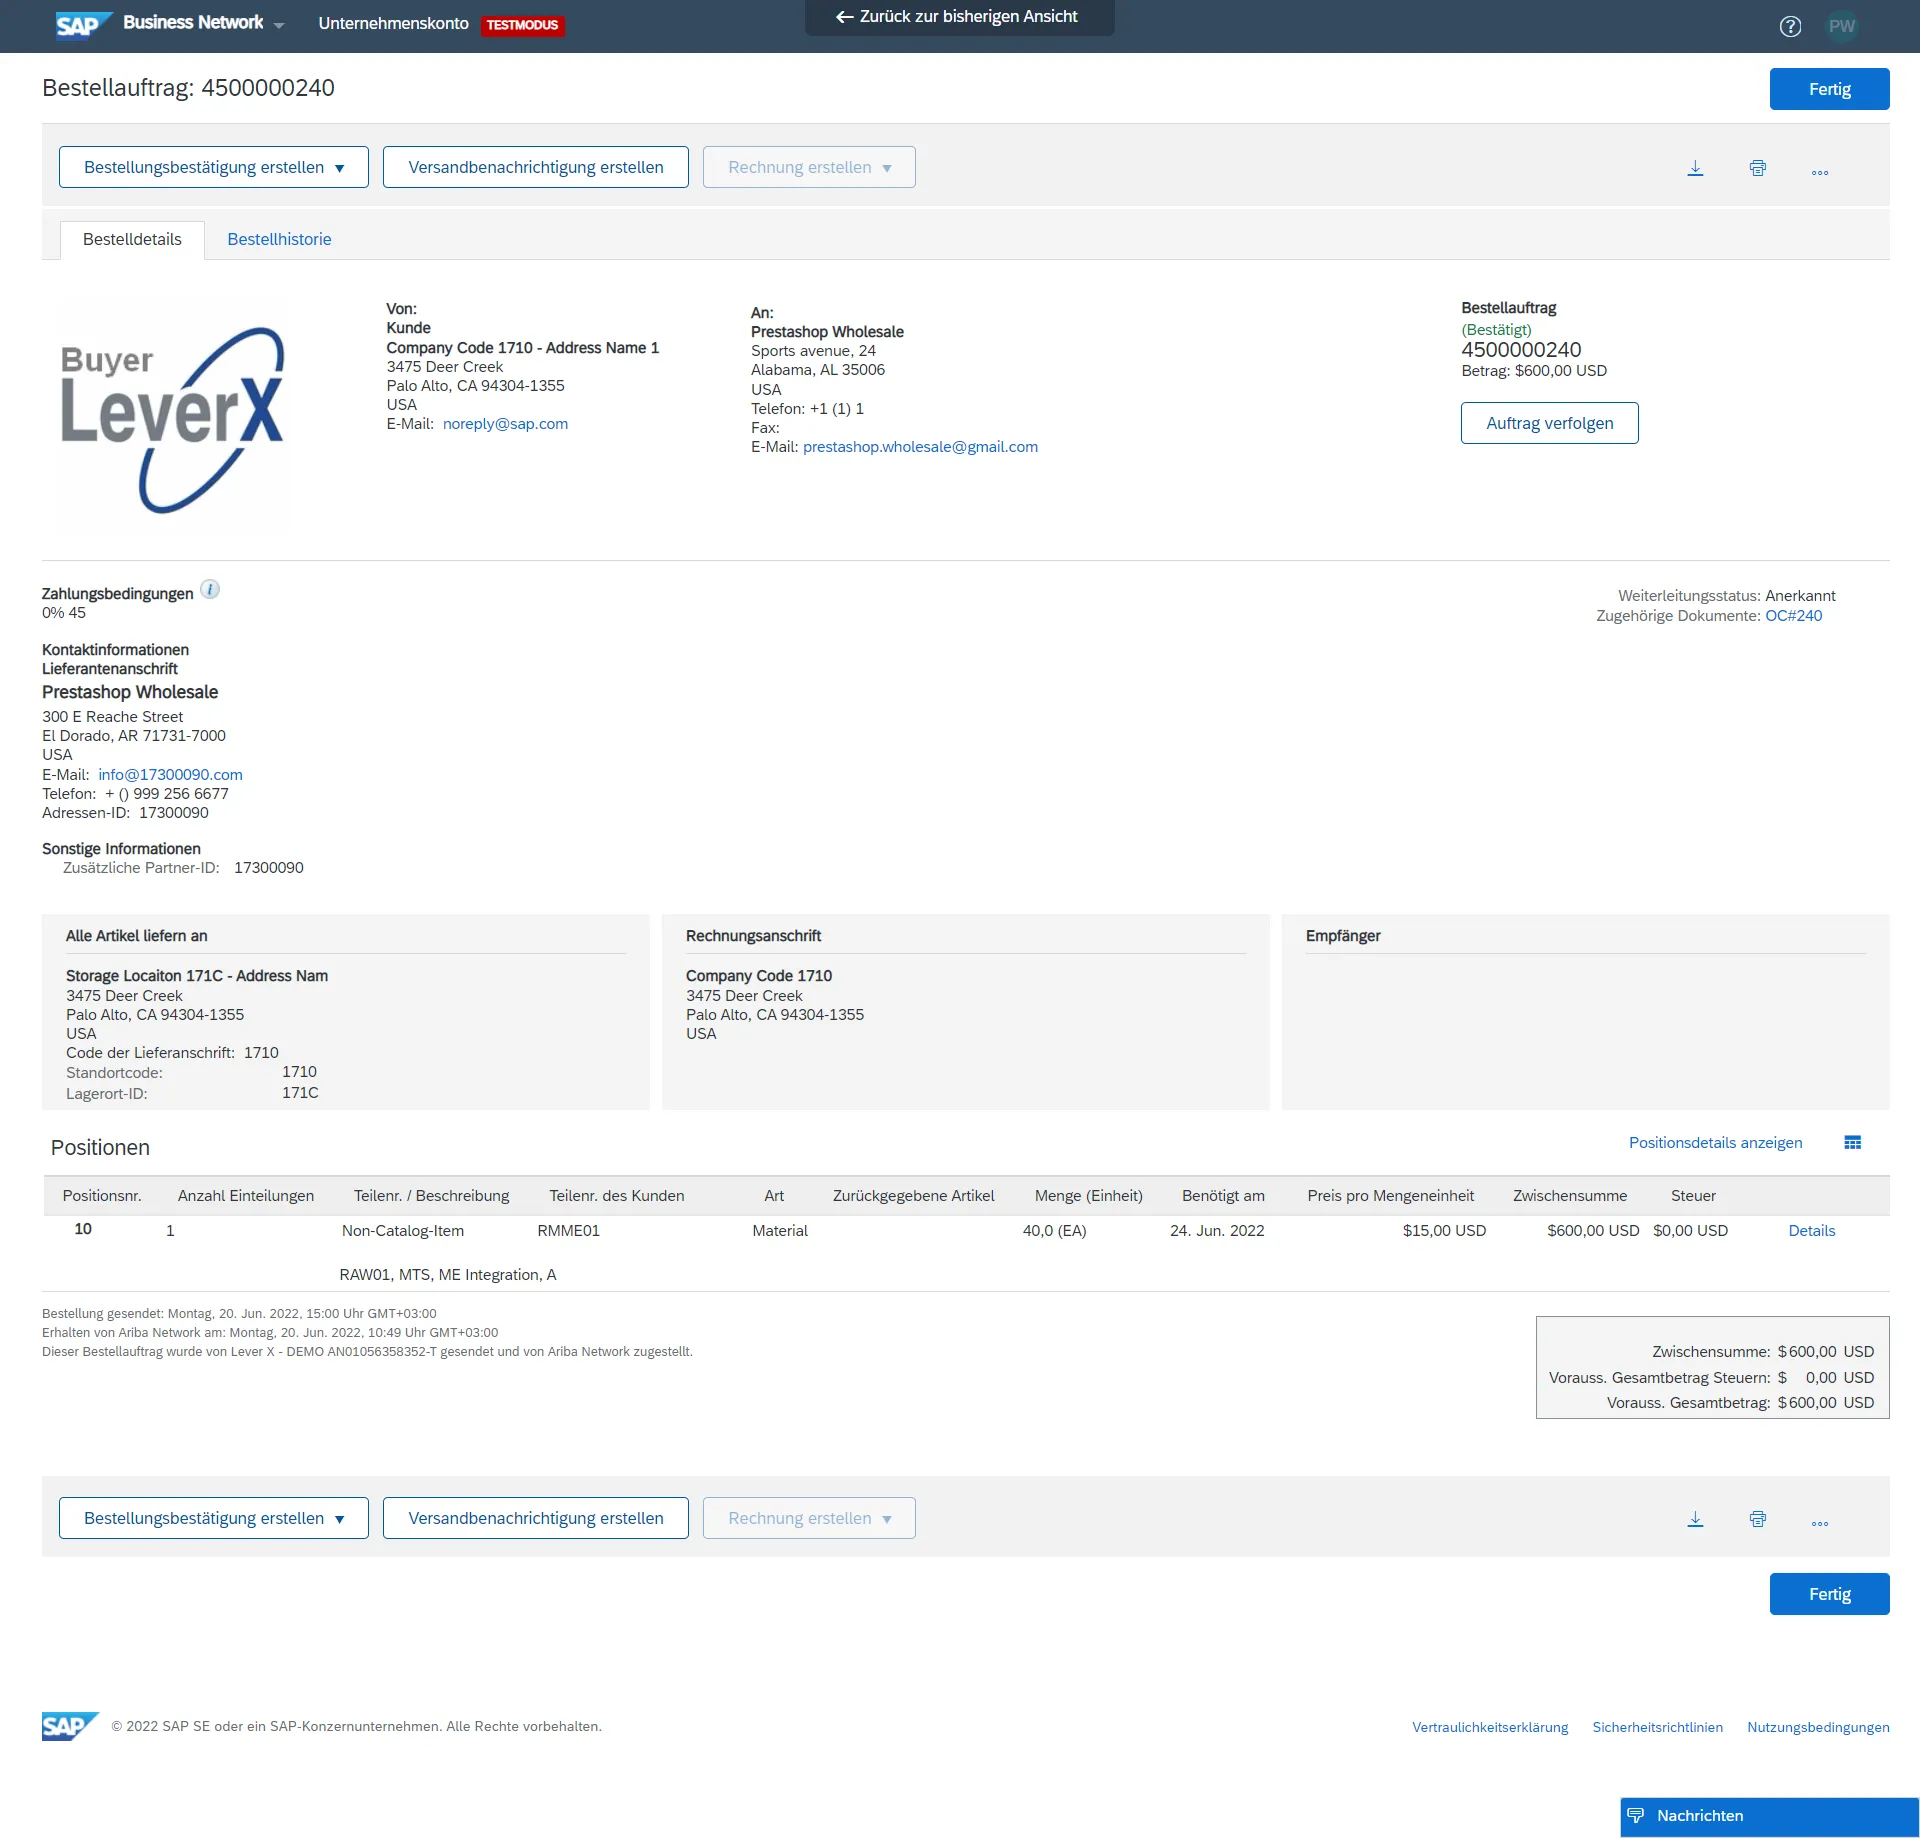This screenshot has height=1838, width=1920.
Task: Select the Bestelldetails tab
Action: tap(132, 239)
